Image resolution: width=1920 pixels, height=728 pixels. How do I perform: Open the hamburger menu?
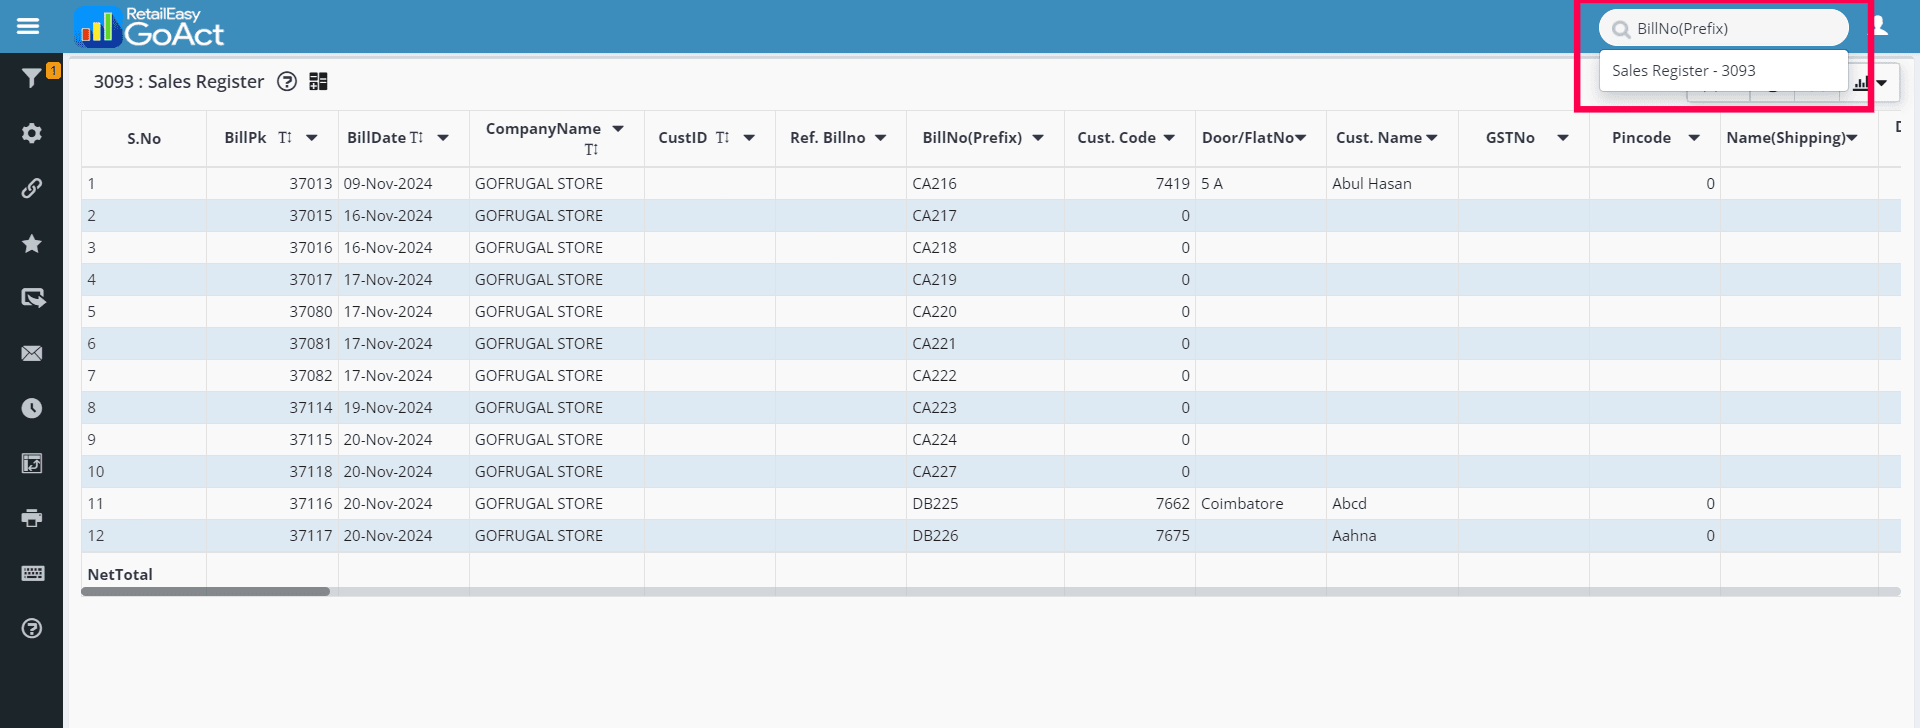coord(28,26)
